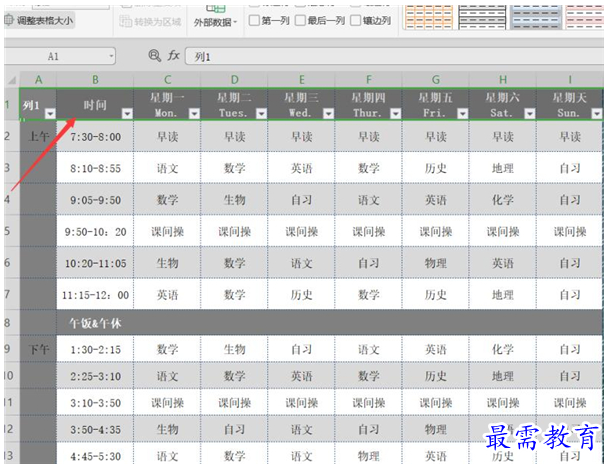
Task: Select the 9:50-10：20 time cell
Action: pos(95,231)
